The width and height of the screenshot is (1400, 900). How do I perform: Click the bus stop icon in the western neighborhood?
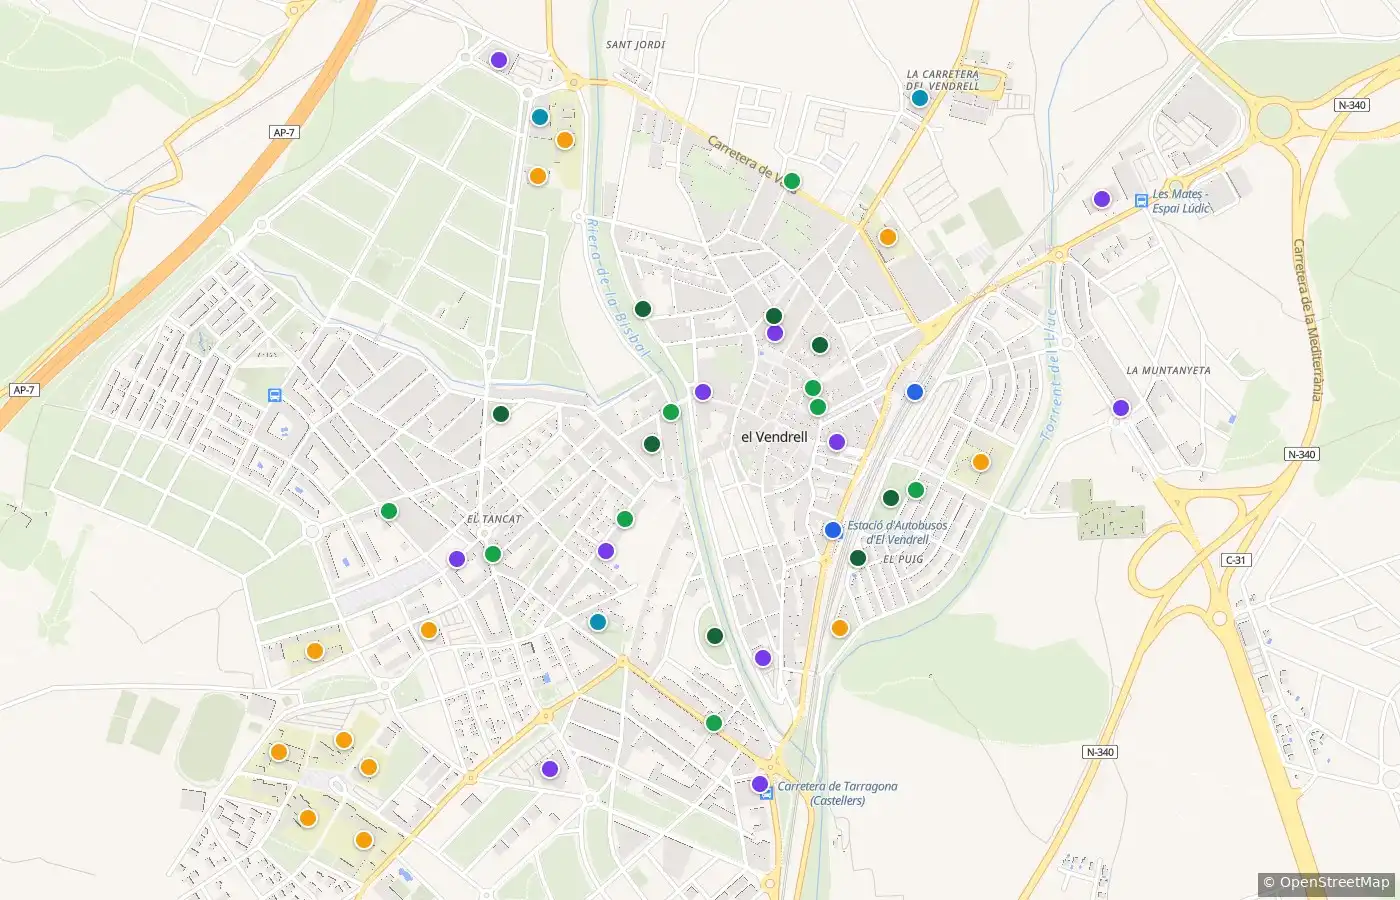pos(275,395)
